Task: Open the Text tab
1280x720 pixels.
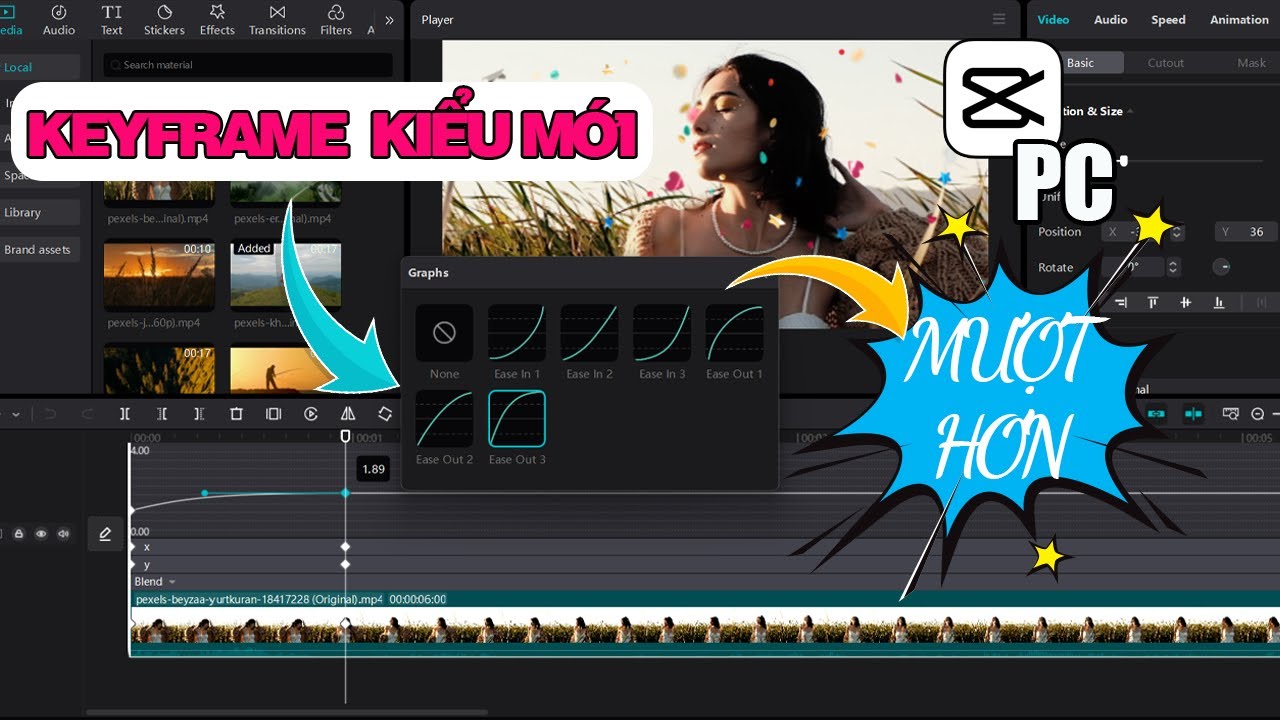Action: [112, 20]
